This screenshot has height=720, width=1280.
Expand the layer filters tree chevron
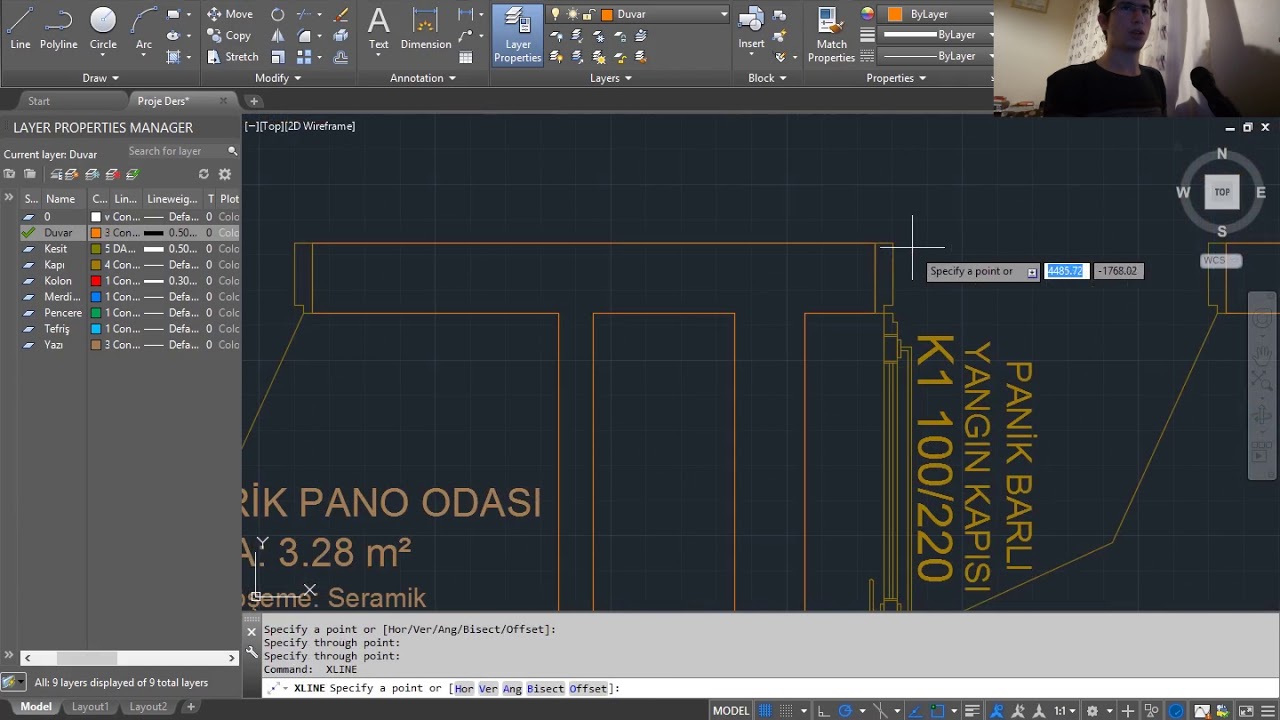click(x=9, y=198)
